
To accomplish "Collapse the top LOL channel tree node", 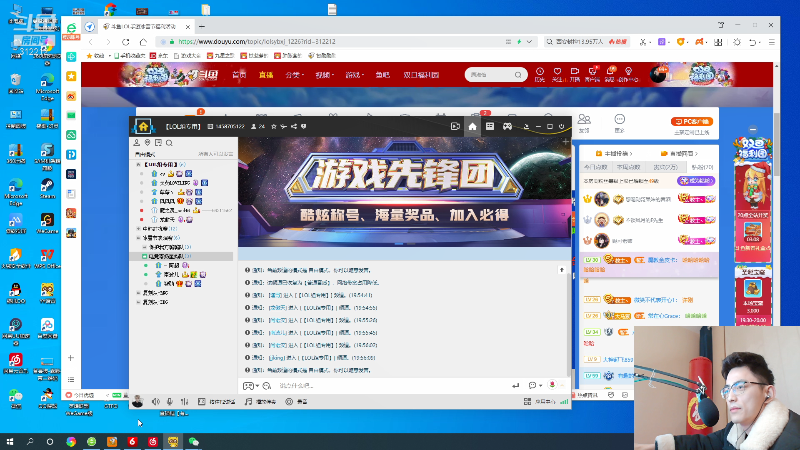I will 138,164.
